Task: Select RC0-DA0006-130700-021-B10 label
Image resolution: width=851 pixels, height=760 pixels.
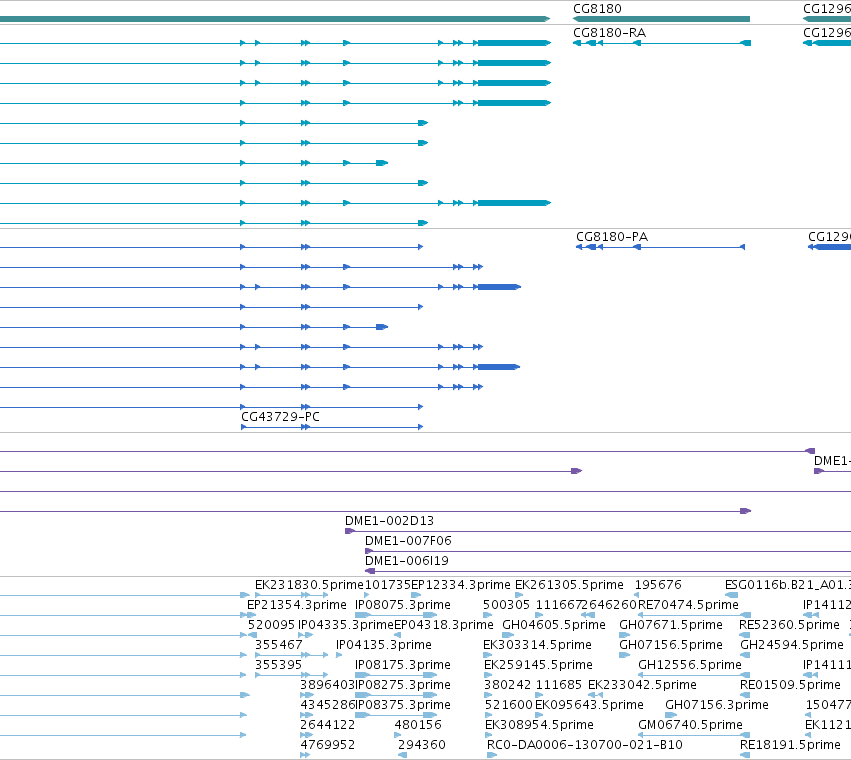Action: [x=585, y=745]
